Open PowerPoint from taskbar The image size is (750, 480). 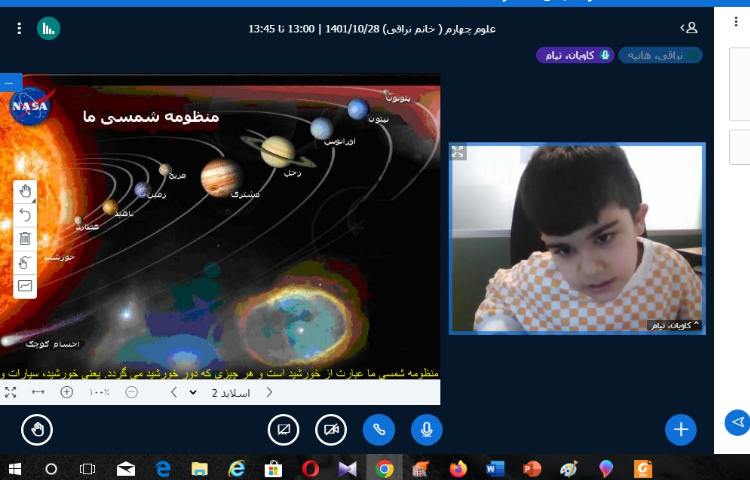click(531, 469)
